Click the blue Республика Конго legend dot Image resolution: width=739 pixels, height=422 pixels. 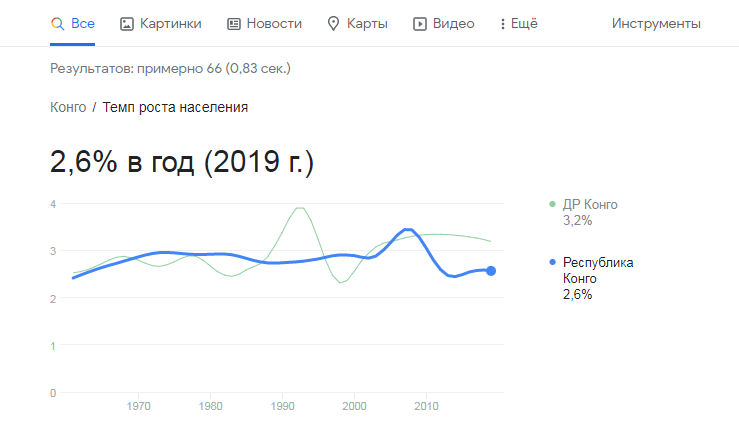click(x=552, y=262)
